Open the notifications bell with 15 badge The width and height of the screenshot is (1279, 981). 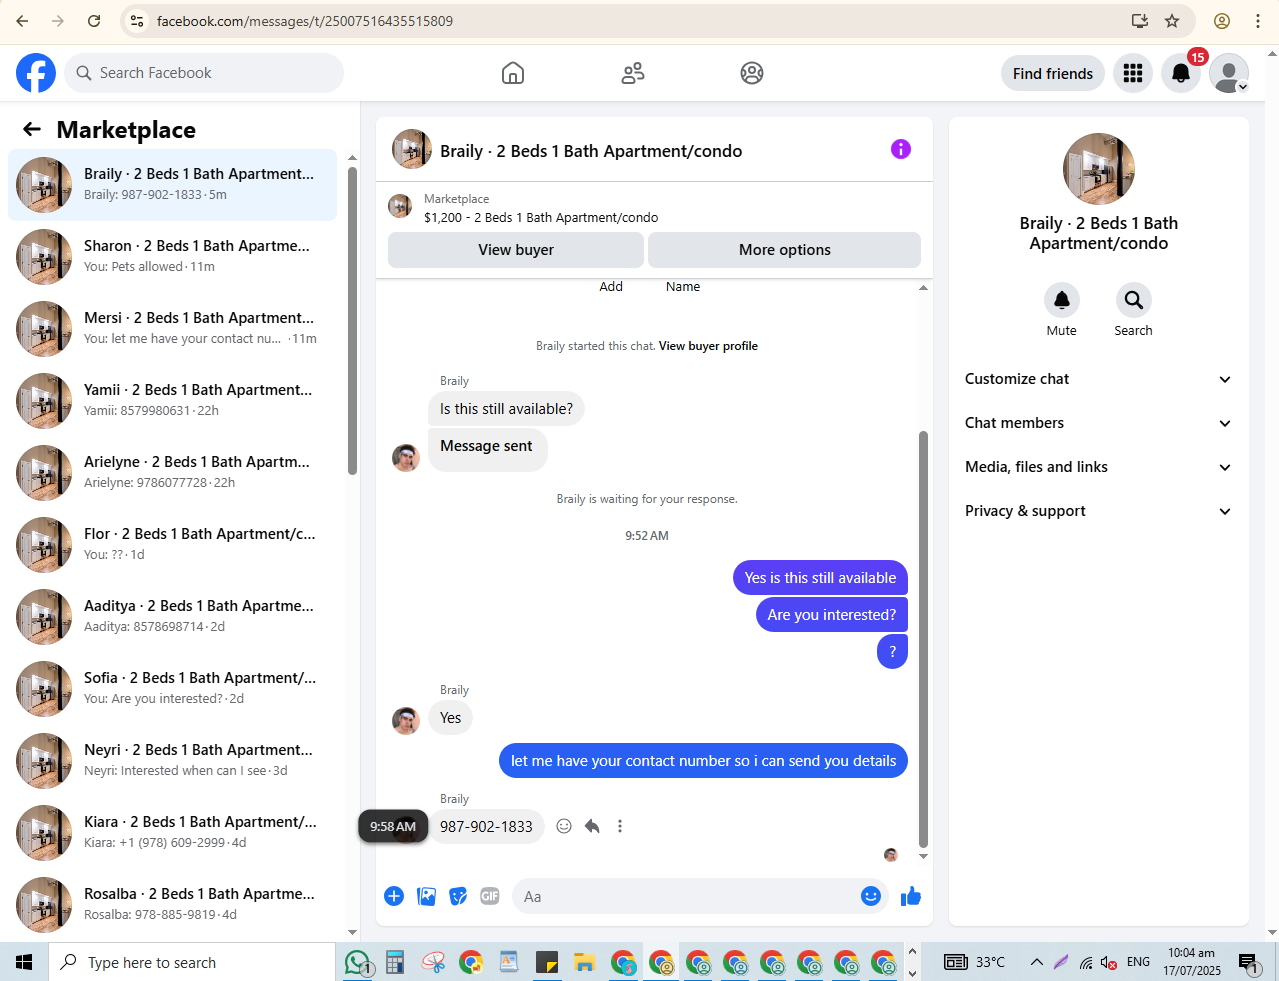click(x=1181, y=73)
